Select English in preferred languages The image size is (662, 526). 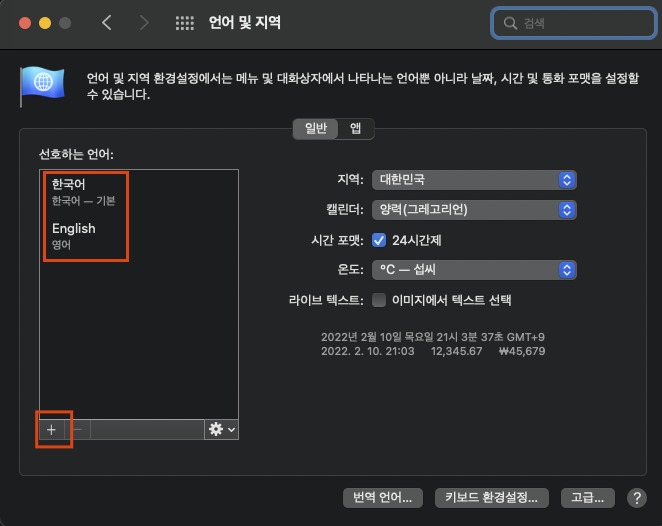(139, 236)
